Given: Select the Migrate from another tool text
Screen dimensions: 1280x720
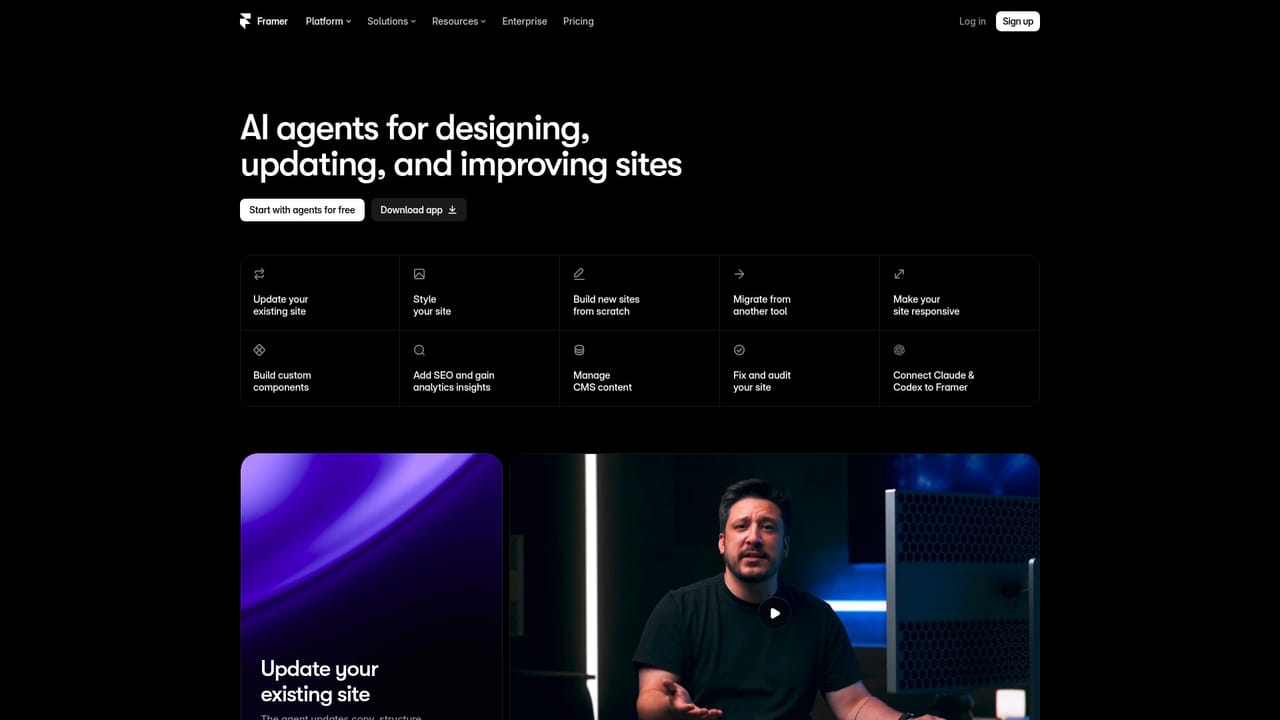Looking at the screenshot, I should coord(762,305).
